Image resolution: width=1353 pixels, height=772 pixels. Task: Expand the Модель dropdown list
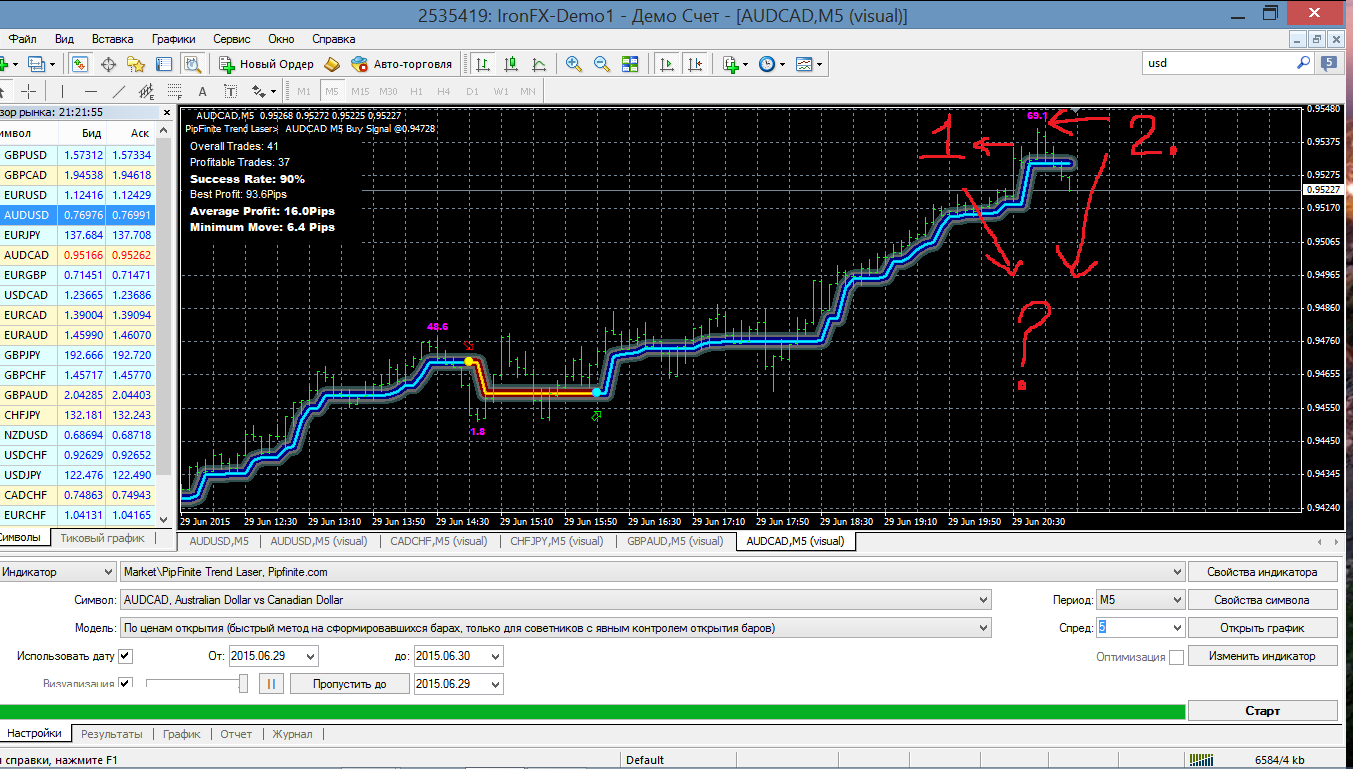click(x=984, y=628)
